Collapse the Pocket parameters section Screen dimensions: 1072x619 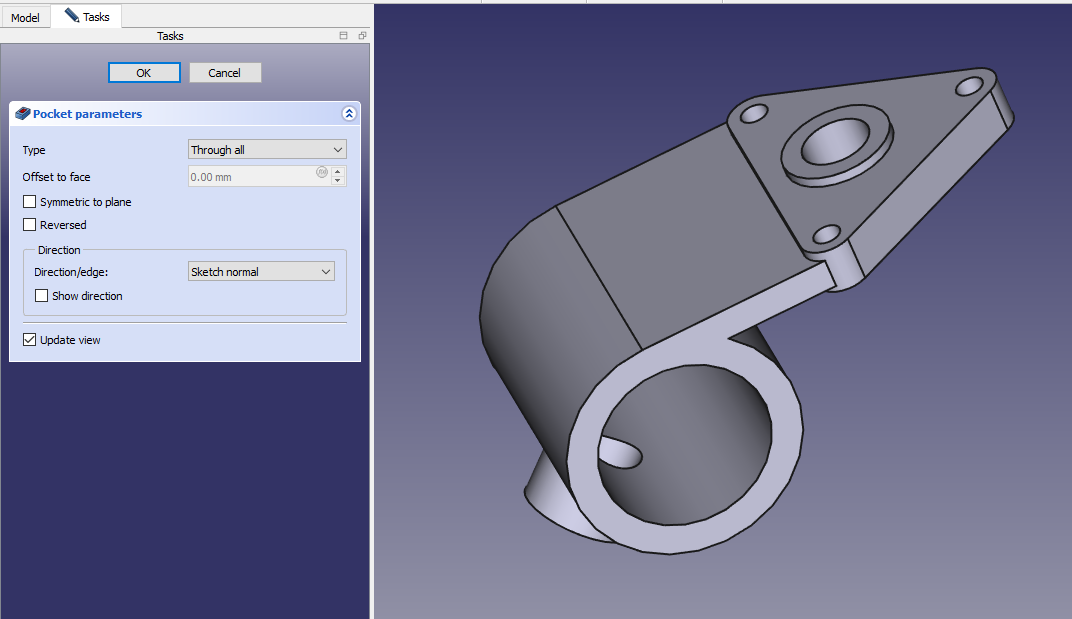coord(348,114)
